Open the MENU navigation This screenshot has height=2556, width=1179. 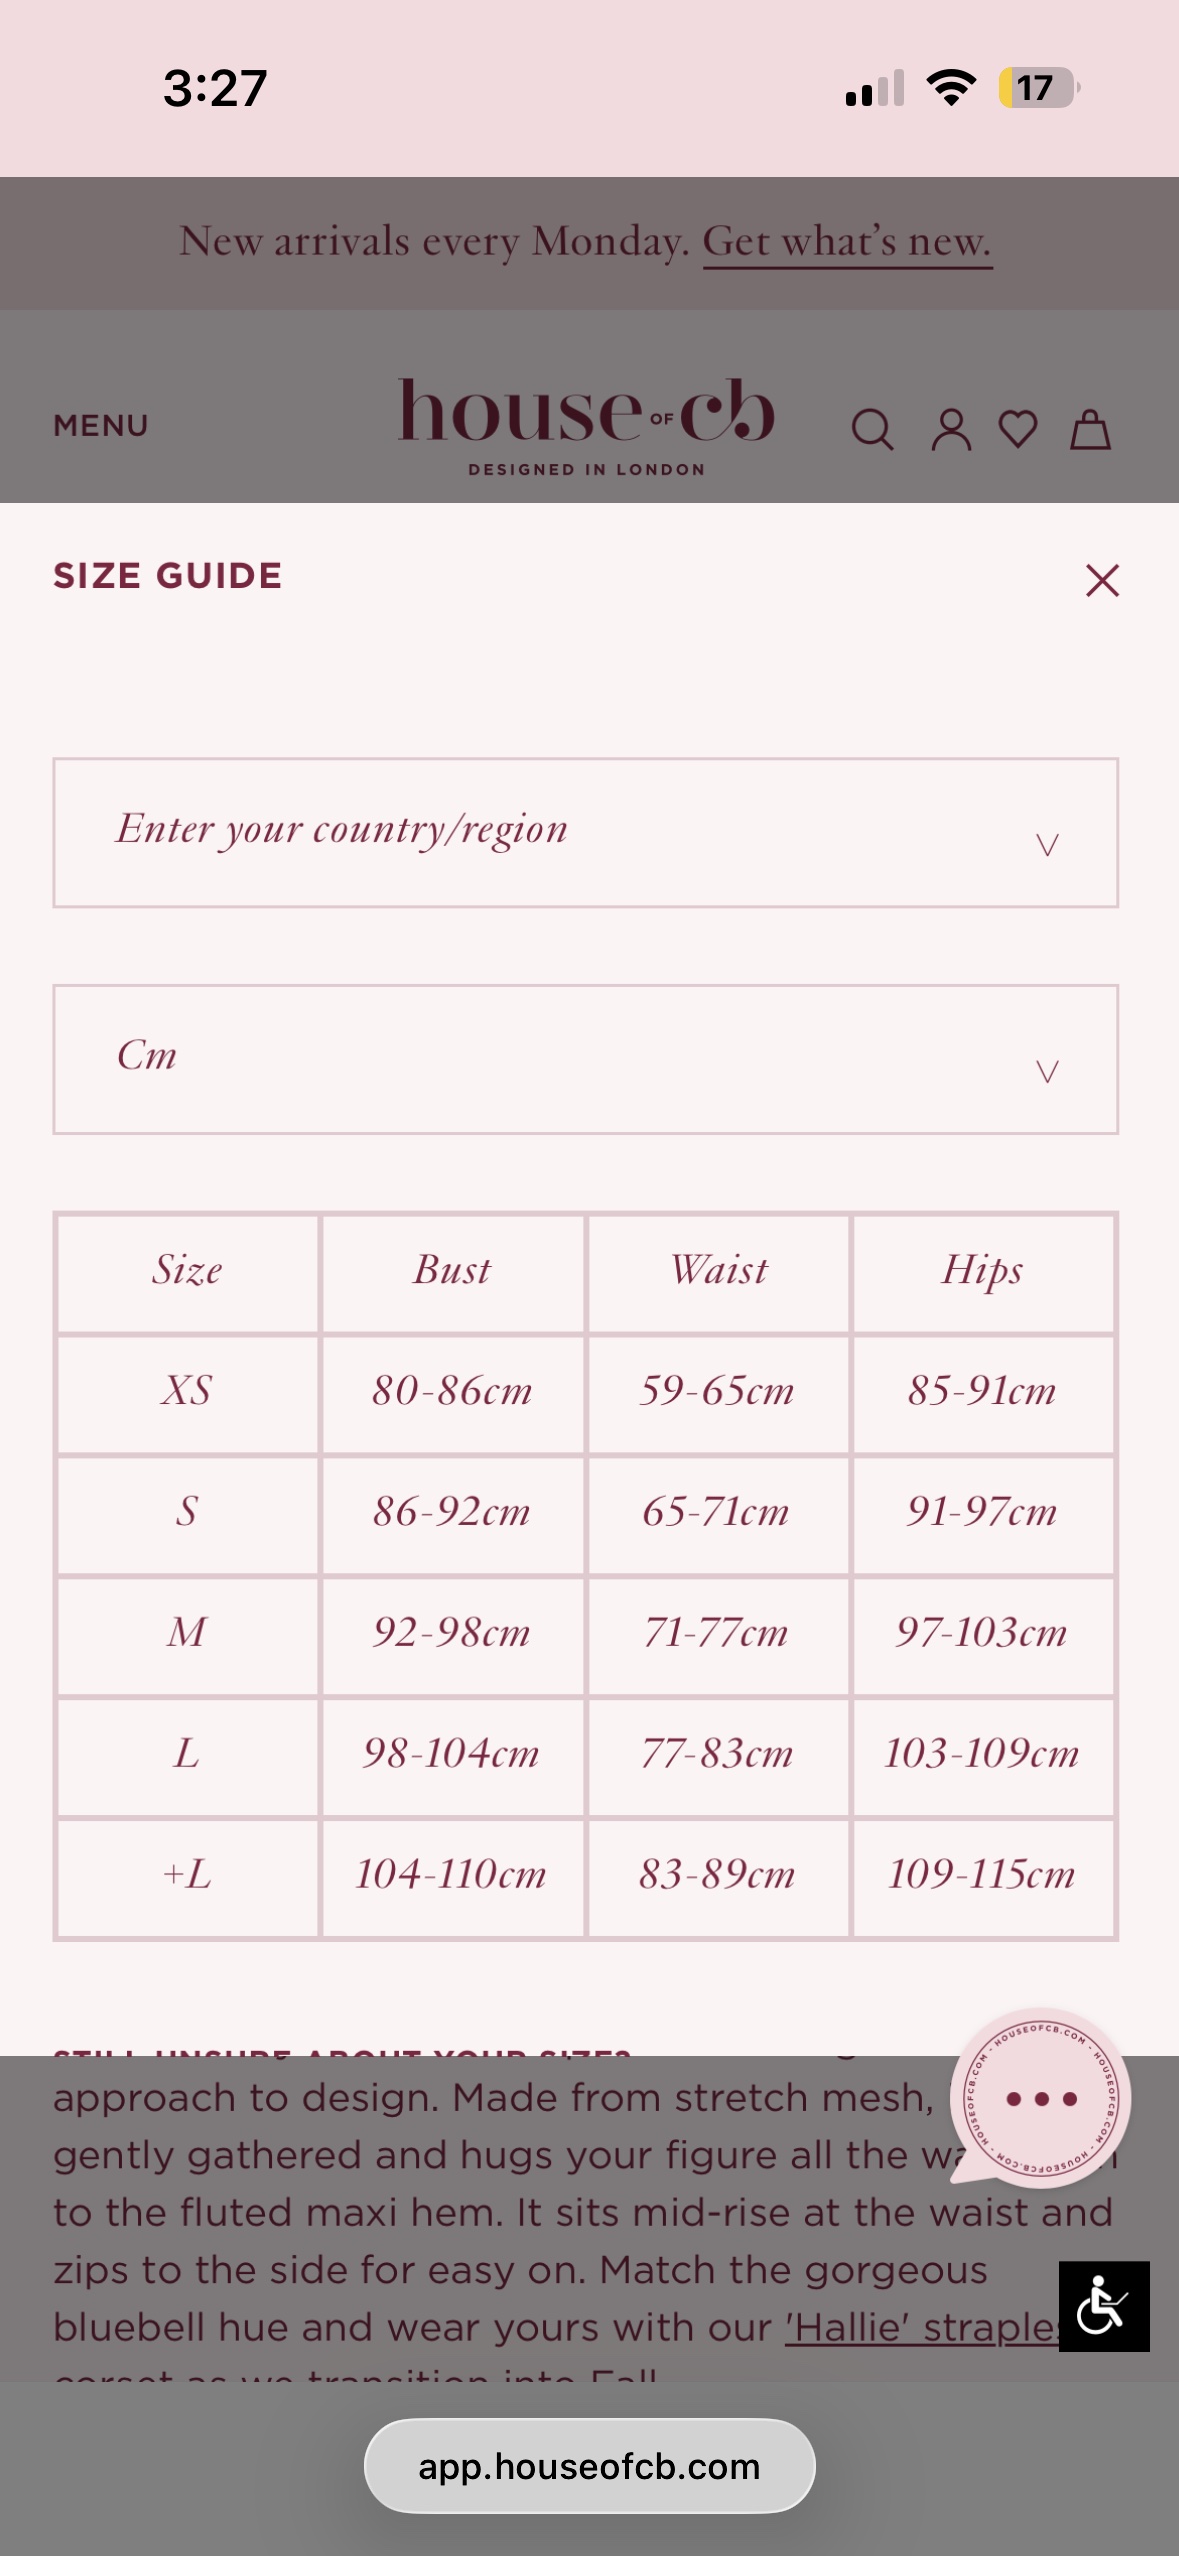point(101,426)
